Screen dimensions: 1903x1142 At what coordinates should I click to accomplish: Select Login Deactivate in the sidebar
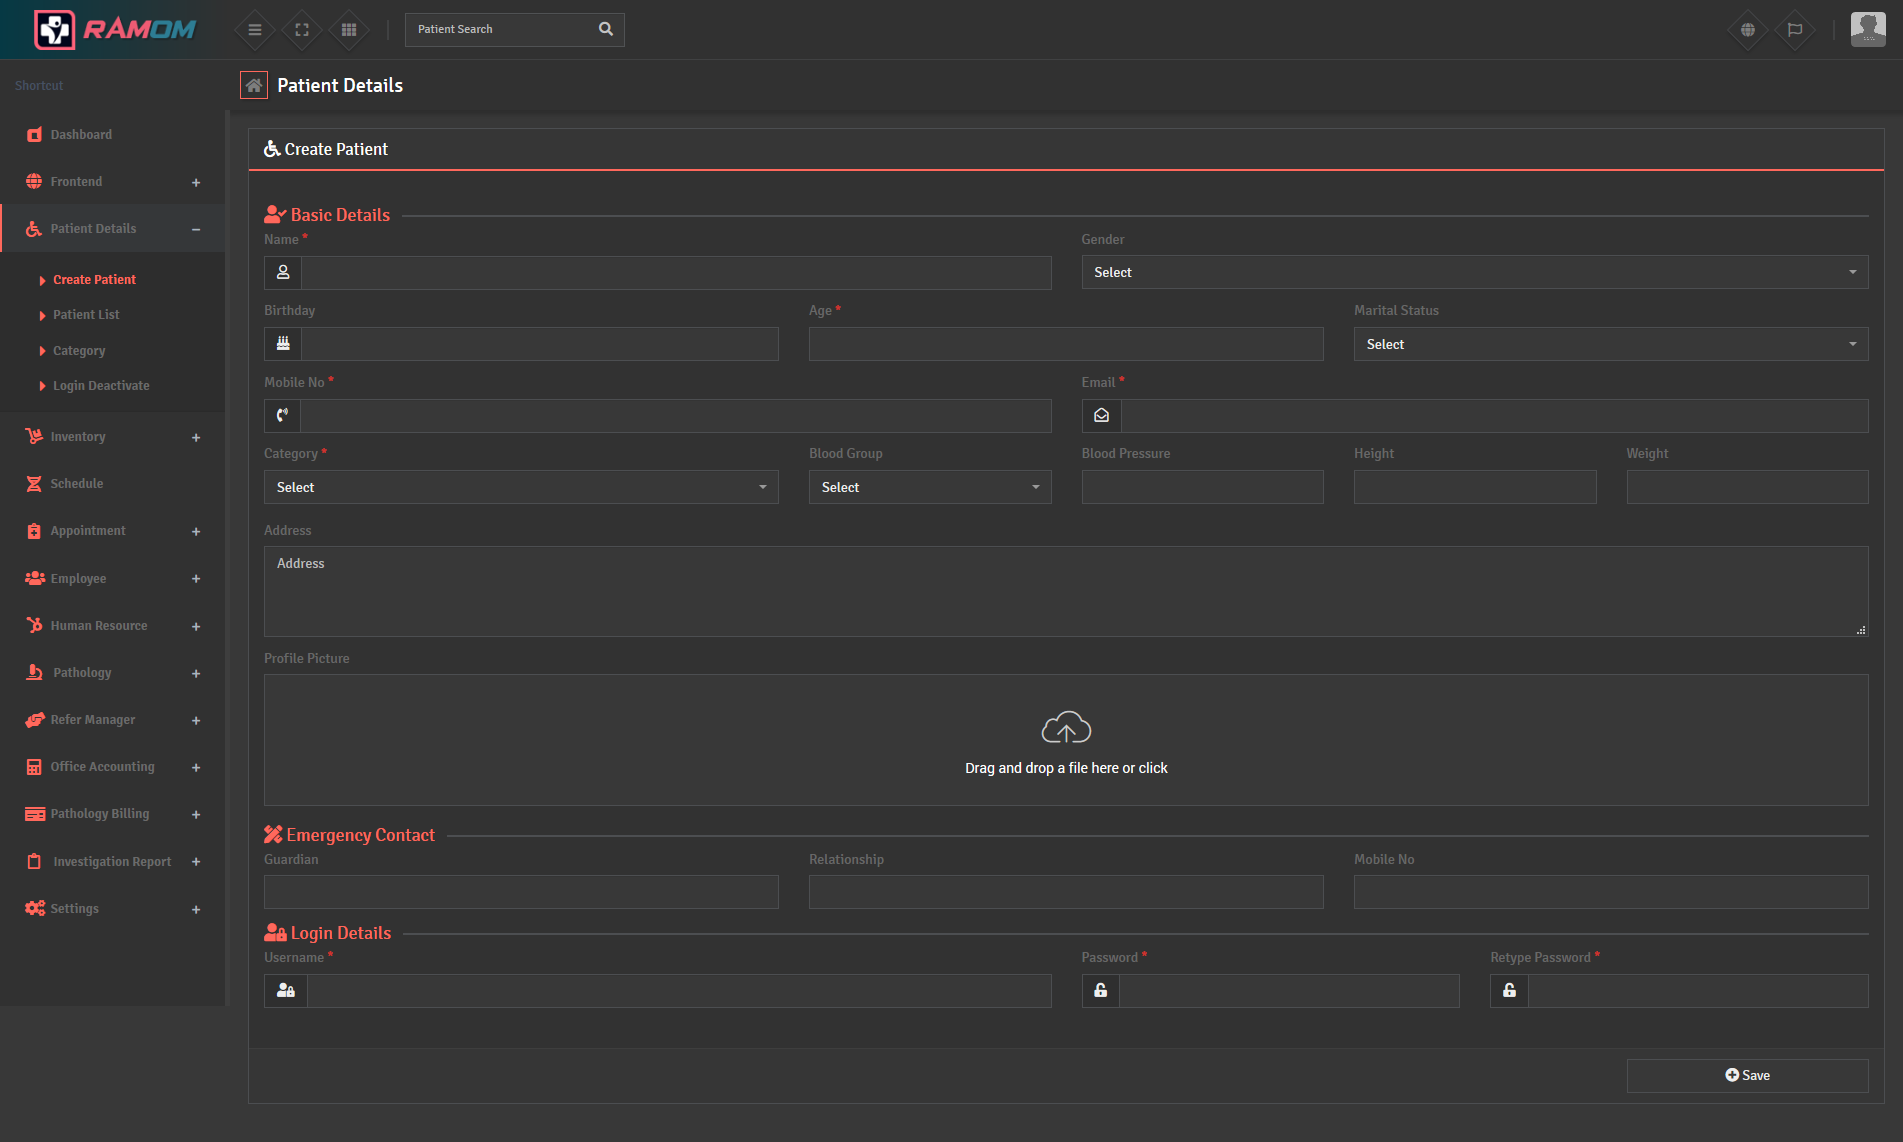tap(101, 385)
